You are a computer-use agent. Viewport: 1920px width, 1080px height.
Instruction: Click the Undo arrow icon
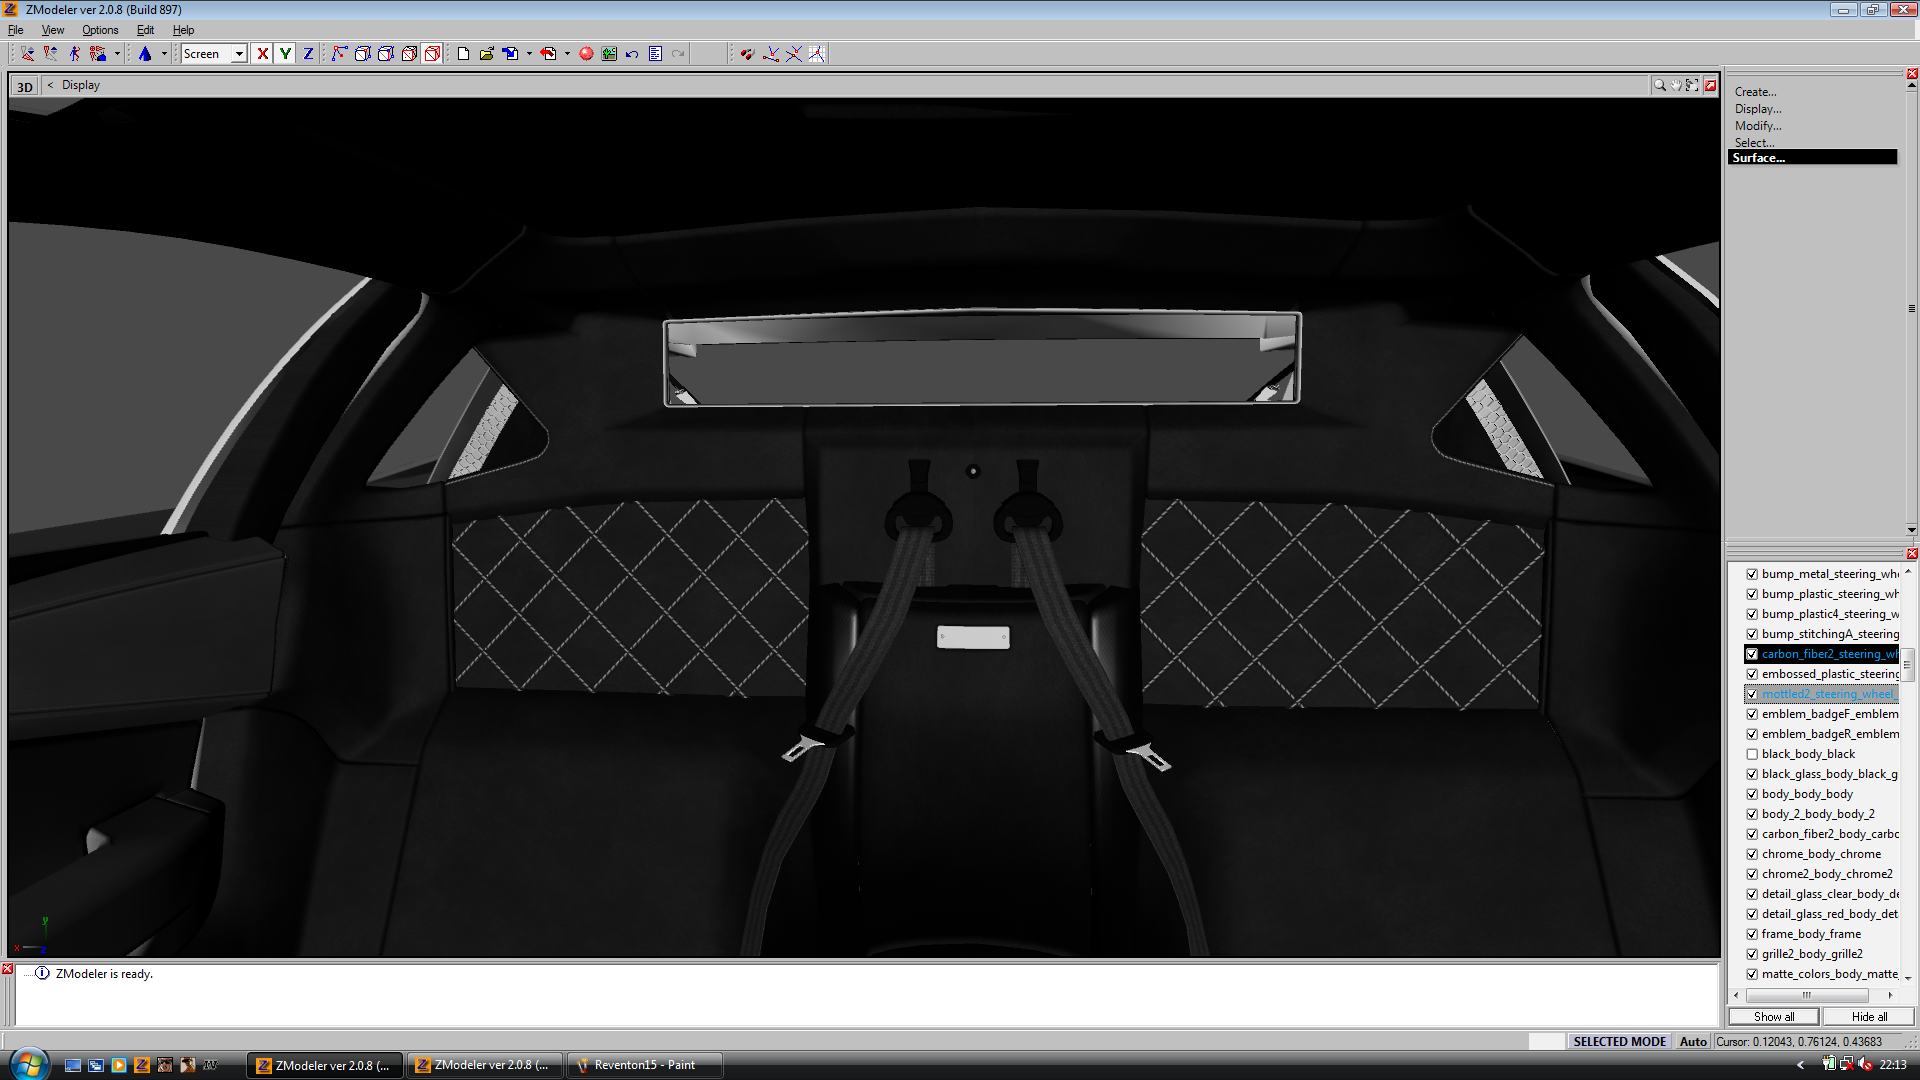[630, 53]
